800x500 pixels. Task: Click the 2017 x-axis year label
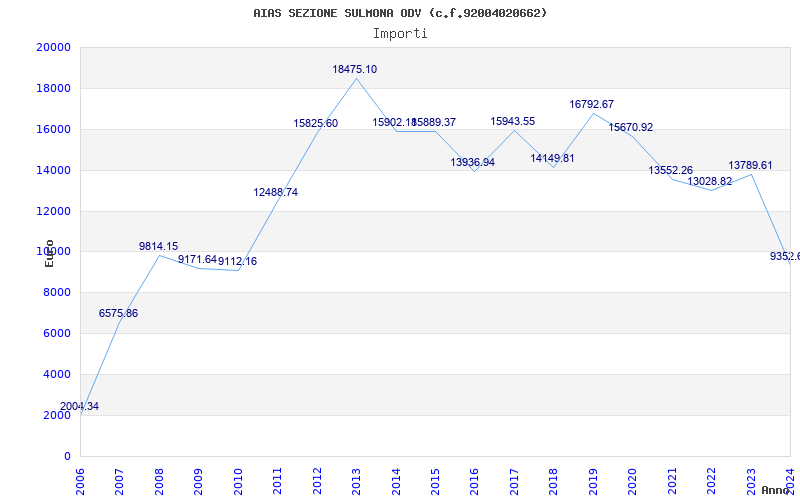tap(514, 481)
